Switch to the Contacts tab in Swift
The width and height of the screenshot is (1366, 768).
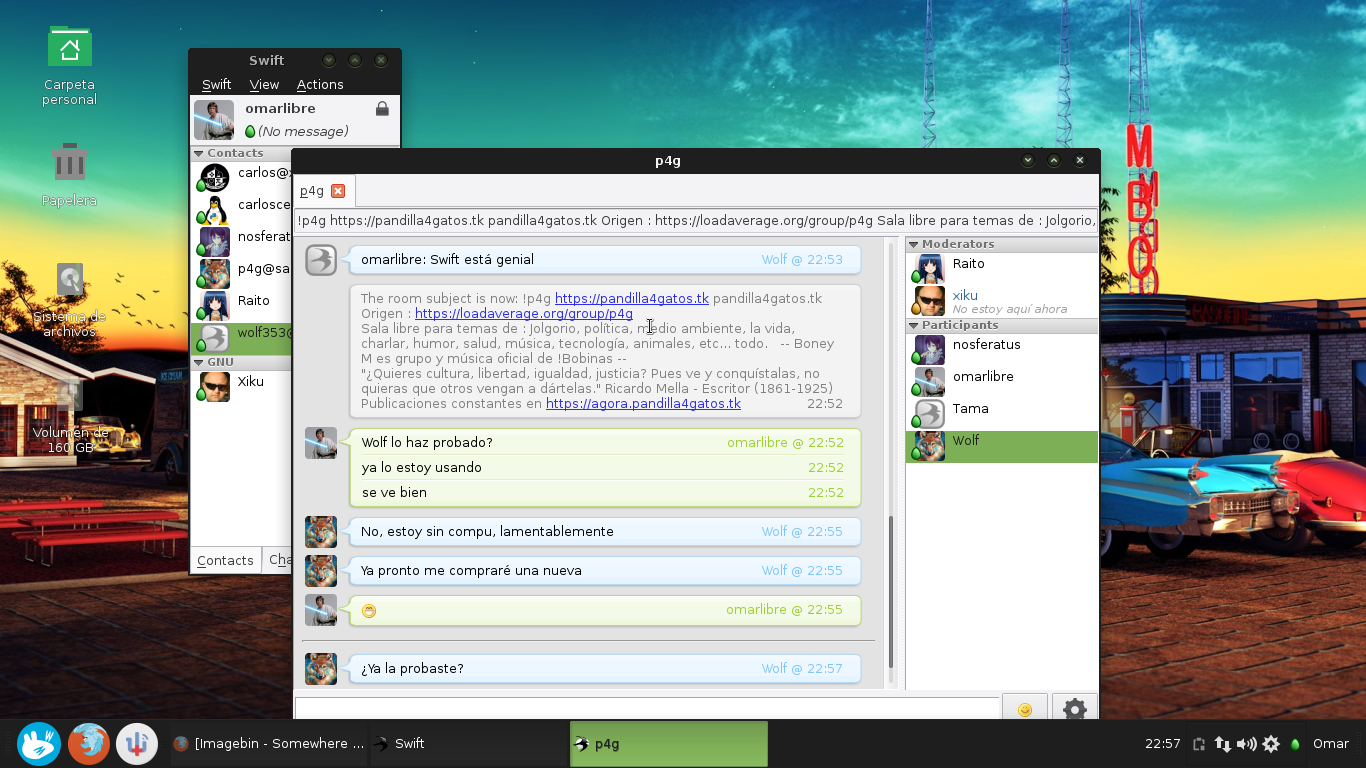click(x=225, y=560)
